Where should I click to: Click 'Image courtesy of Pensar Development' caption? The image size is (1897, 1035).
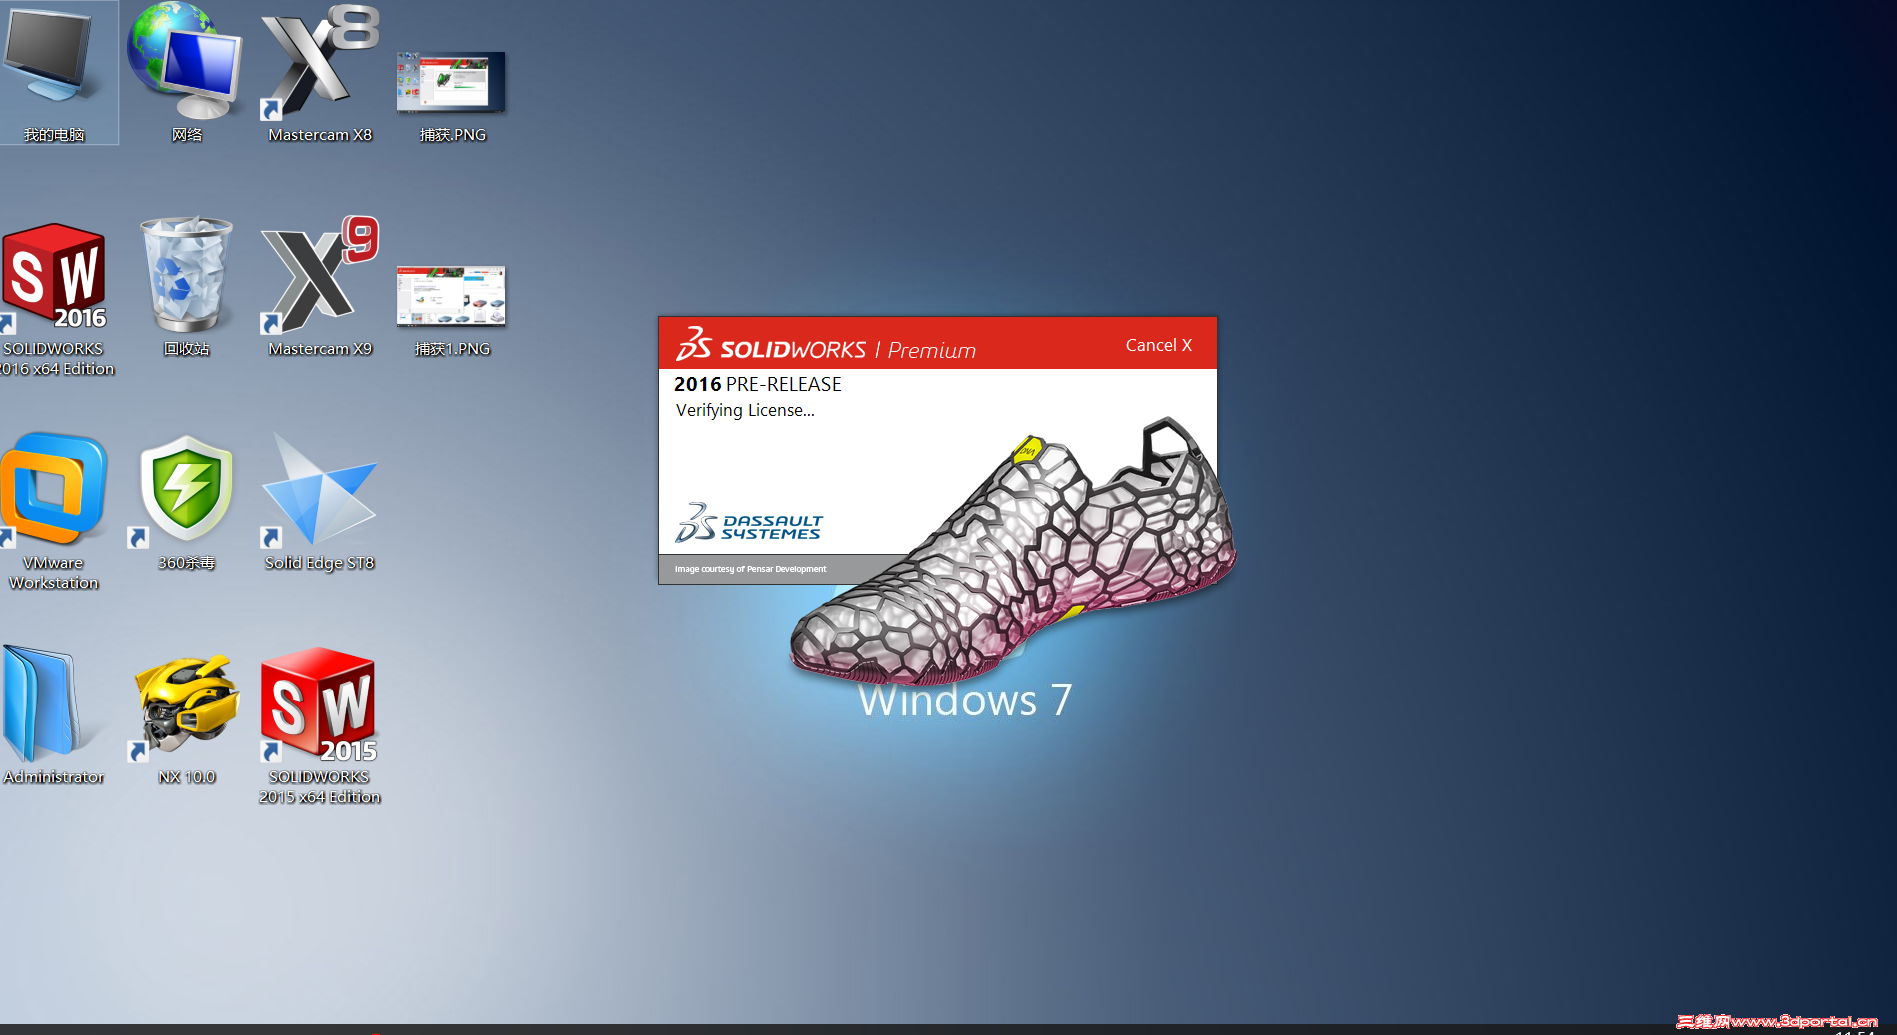[x=750, y=569]
